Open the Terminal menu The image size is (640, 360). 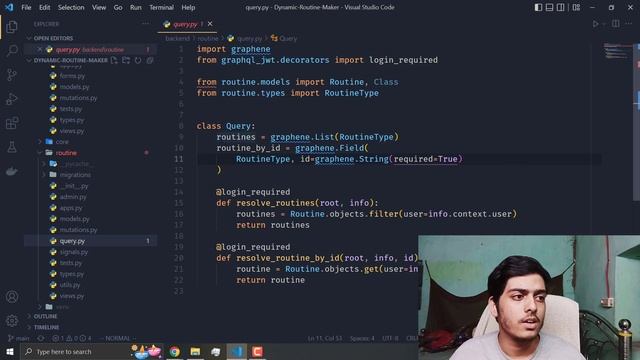[x=161, y=7]
